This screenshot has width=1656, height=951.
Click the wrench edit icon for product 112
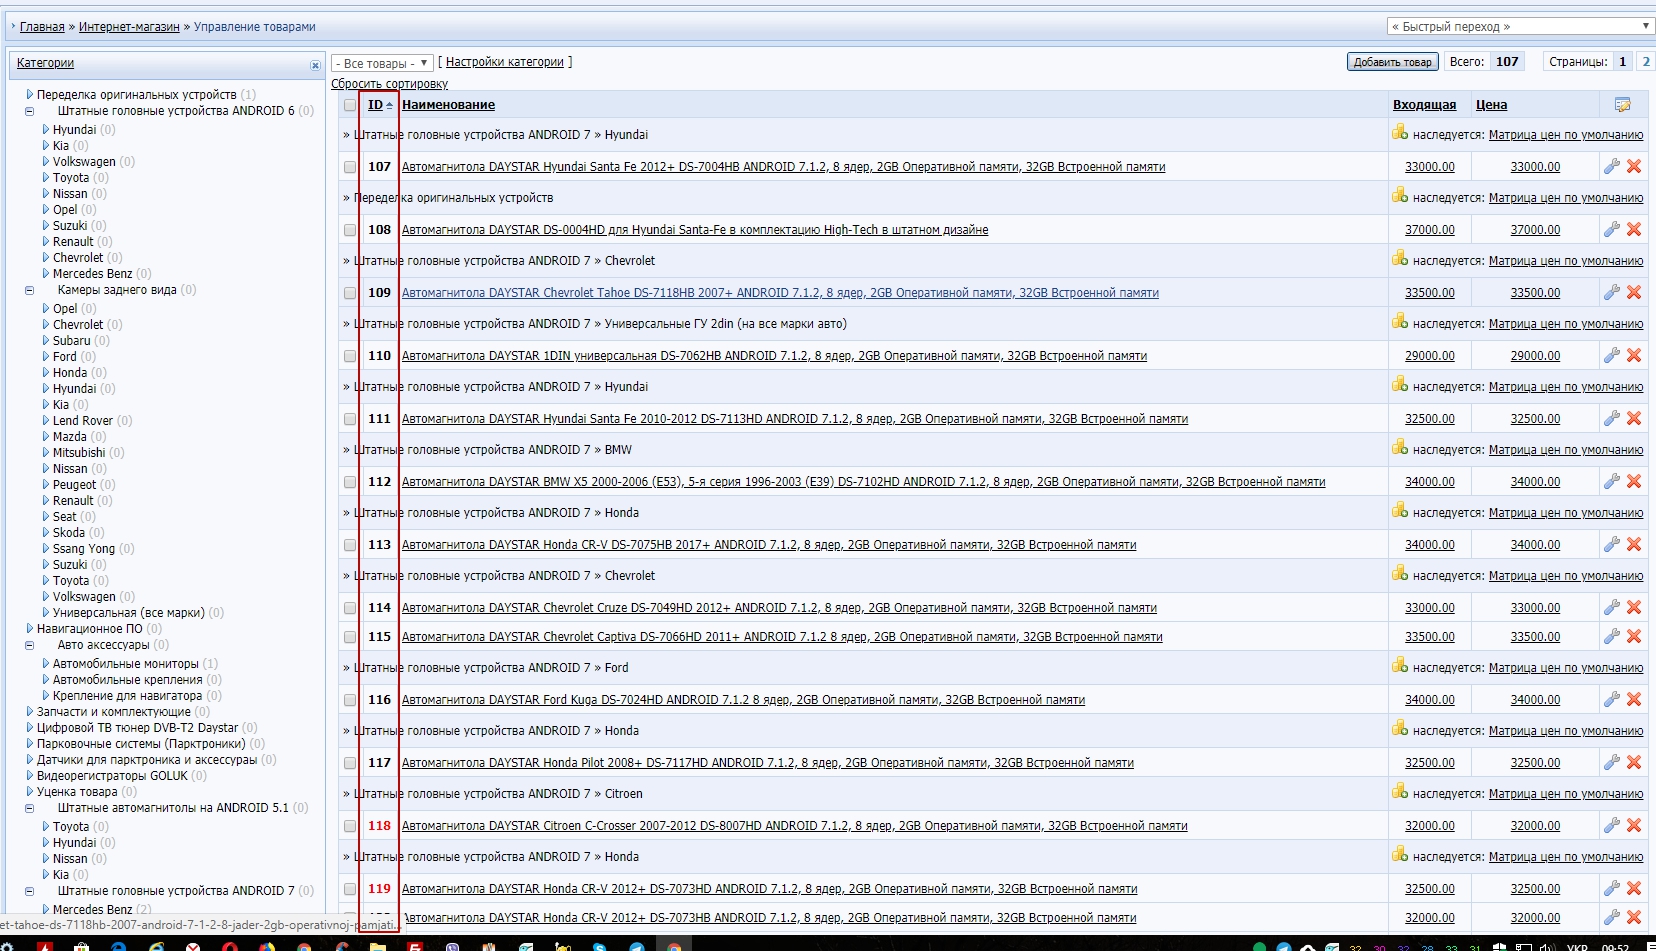click(x=1611, y=482)
